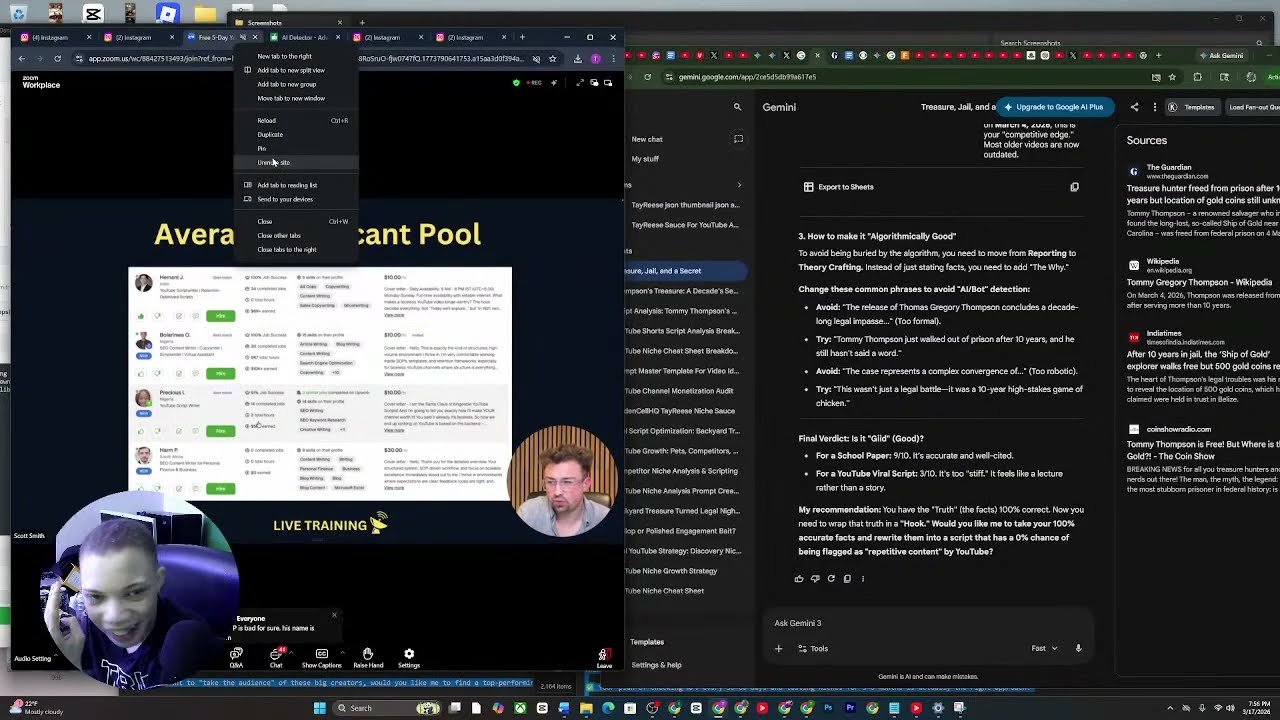This screenshot has width=1280, height=720.
Task: Bookmark the Zoom page with the star
Action: tap(552, 59)
